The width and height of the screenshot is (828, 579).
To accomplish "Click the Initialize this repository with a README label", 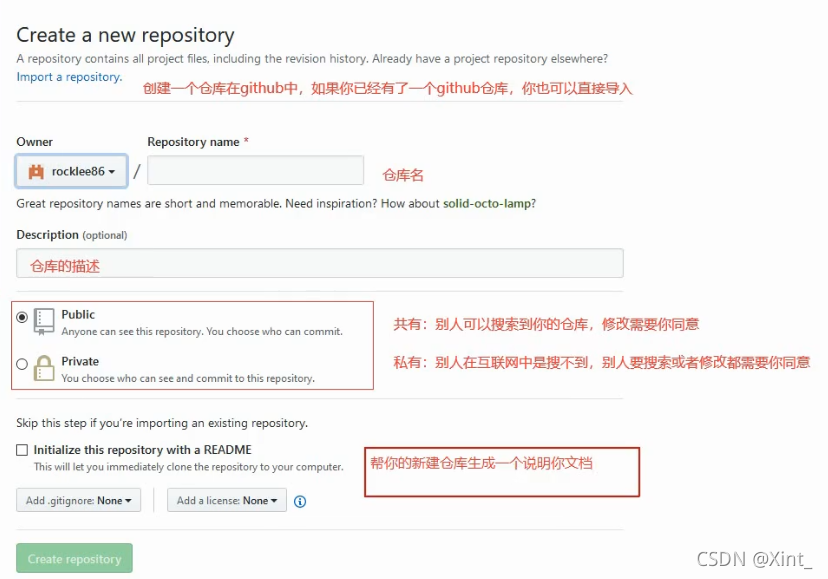I will pos(143,450).
